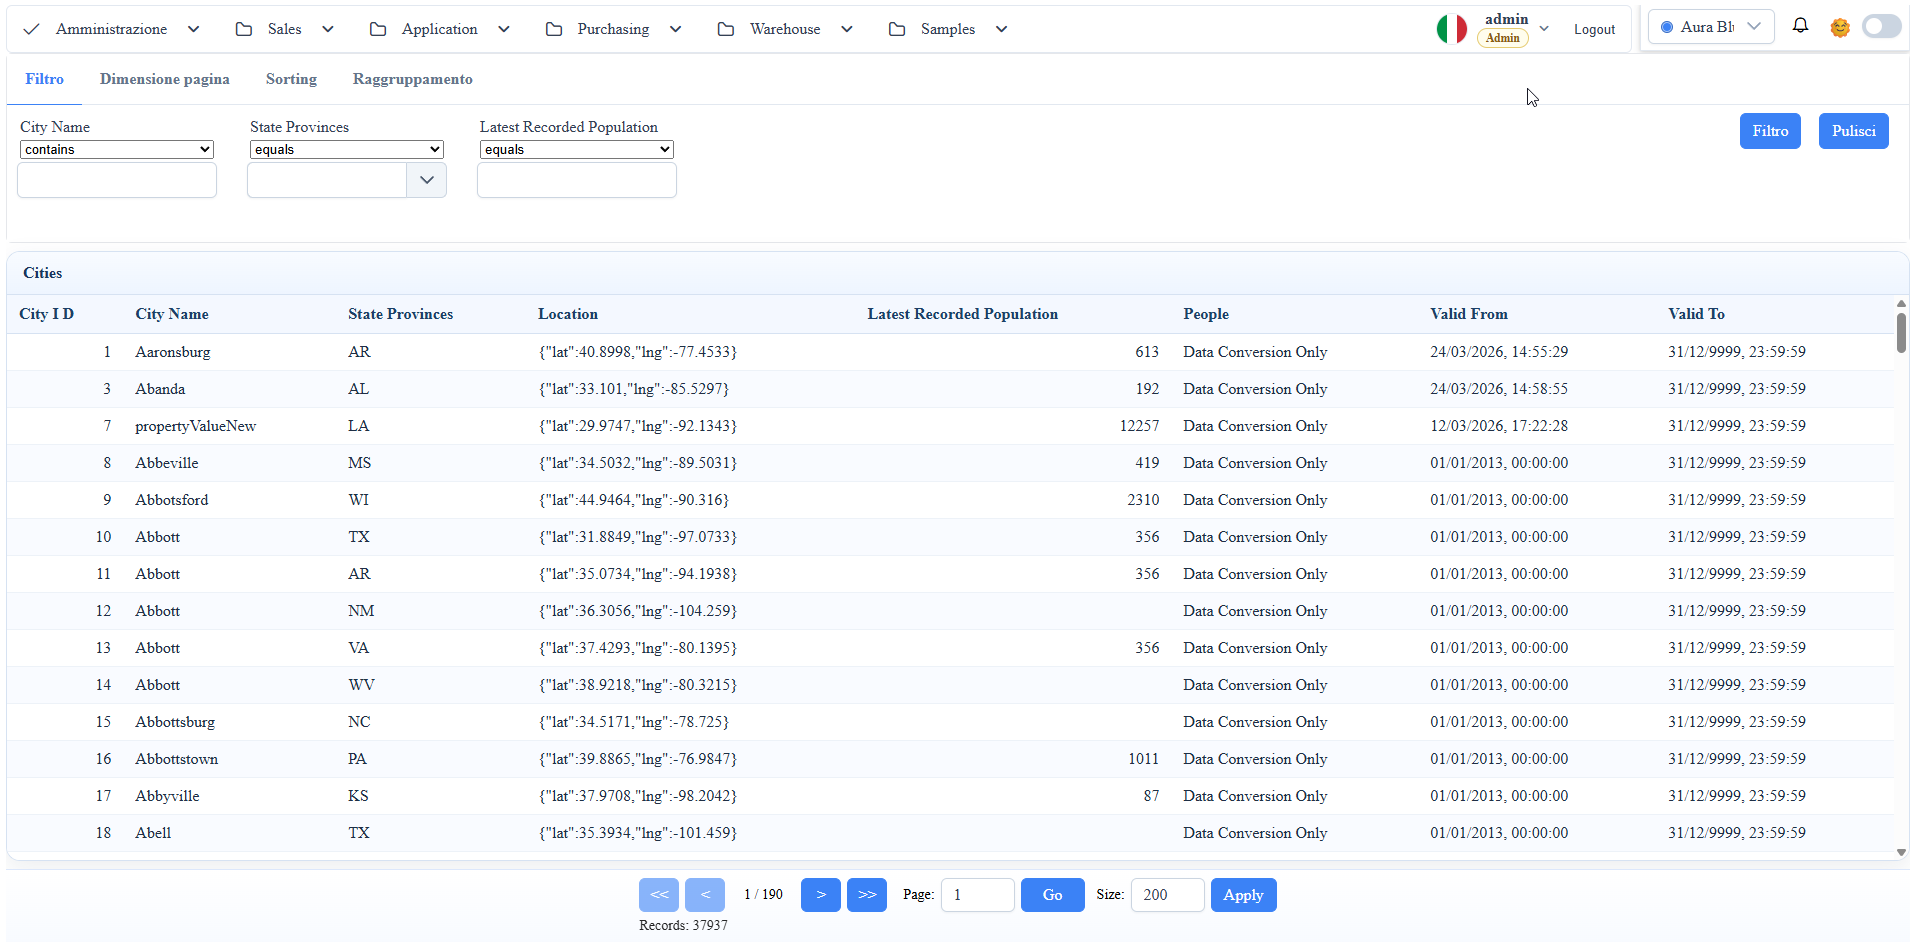
Task: Expand the Amministrazione menu chevron
Action: point(194,29)
